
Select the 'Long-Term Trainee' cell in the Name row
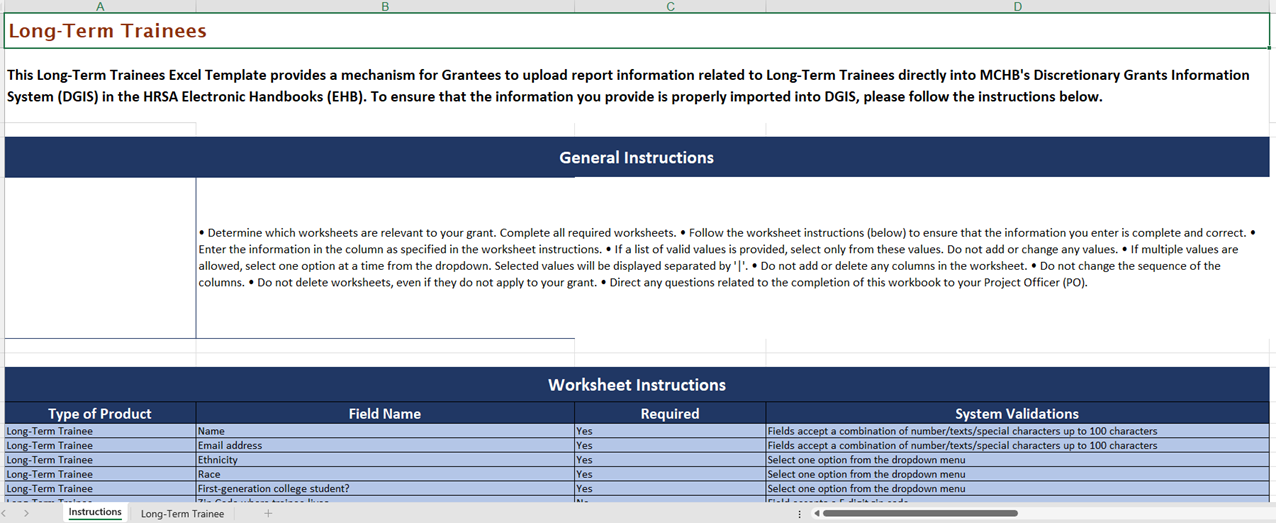click(x=100, y=431)
